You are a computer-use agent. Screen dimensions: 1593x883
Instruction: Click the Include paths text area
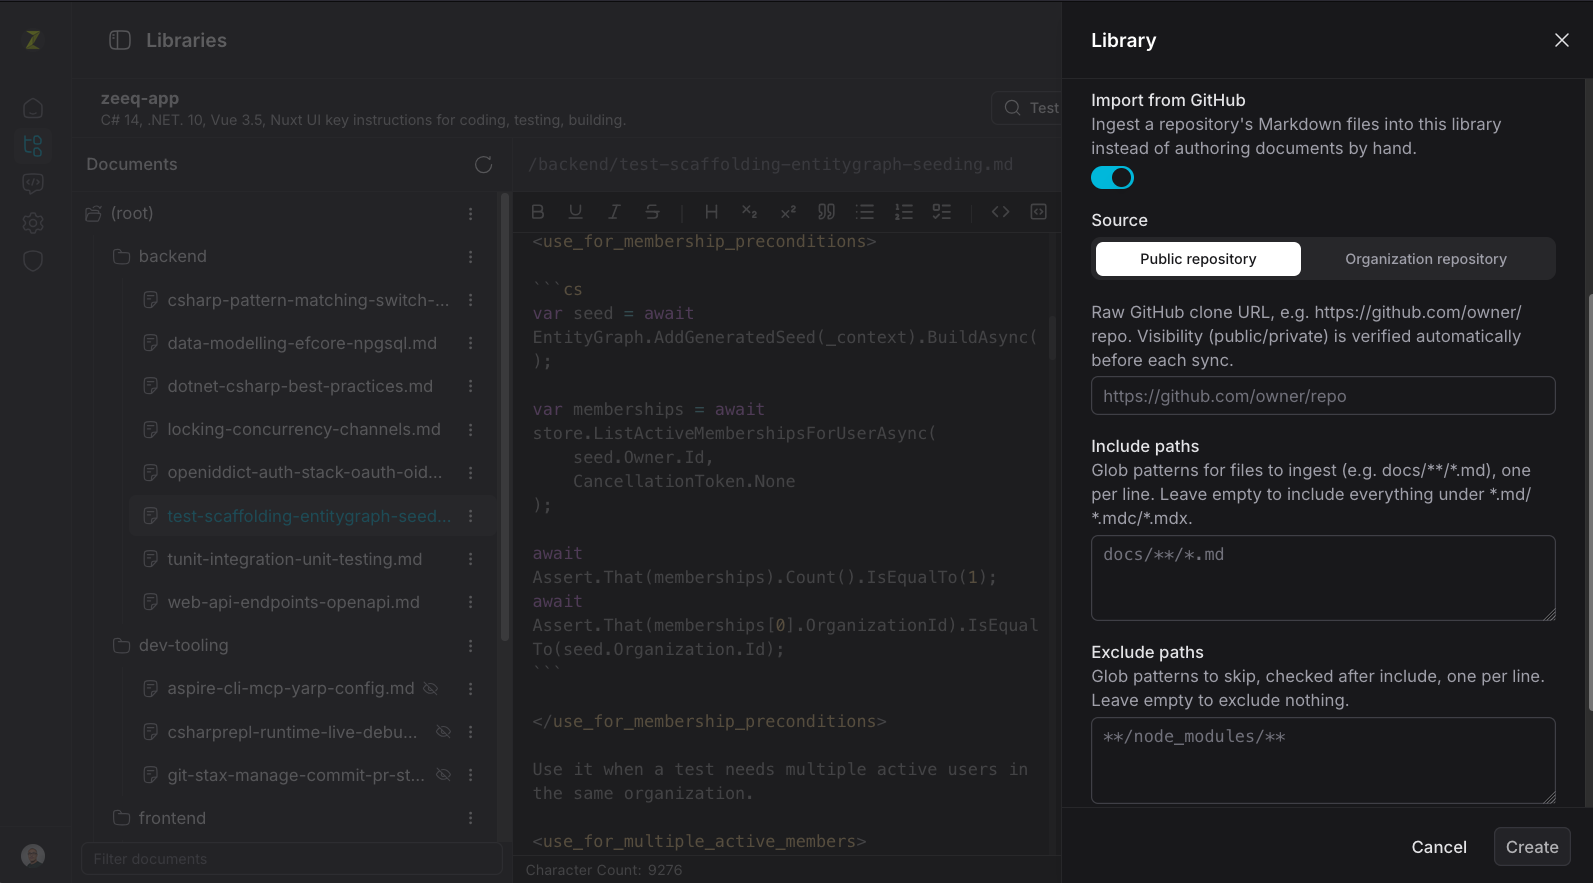(1323, 578)
